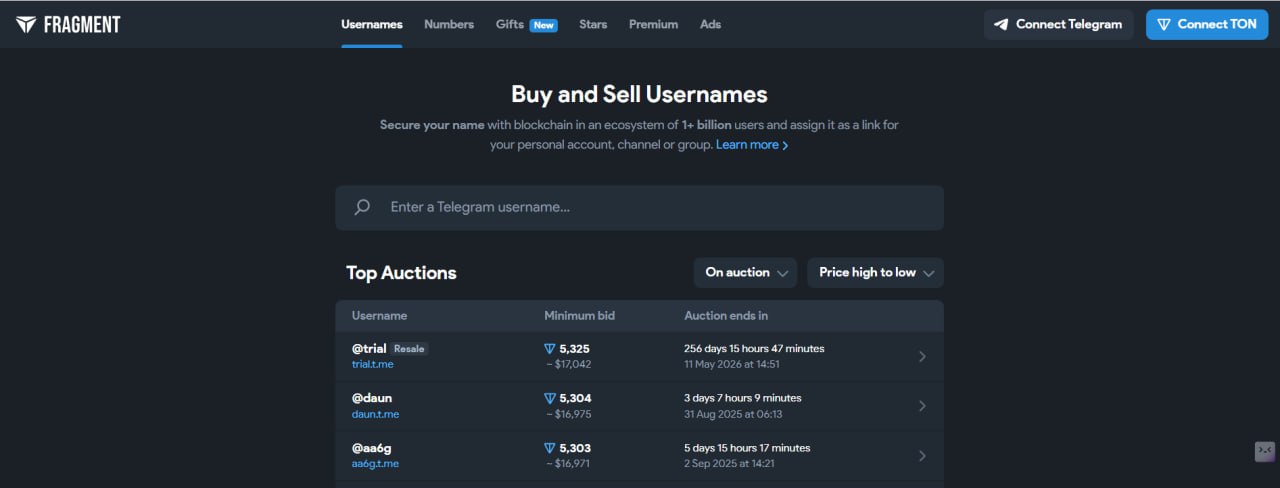The width and height of the screenshot is (1280, 488).
Task: Click the Connect TON button
Action: point(1207,24)
